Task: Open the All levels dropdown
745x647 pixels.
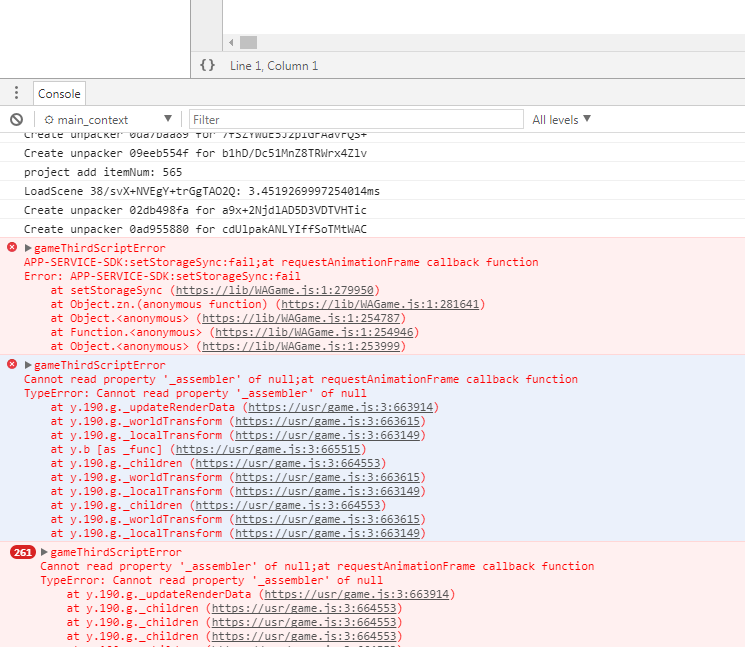Action: pos(561,119)
